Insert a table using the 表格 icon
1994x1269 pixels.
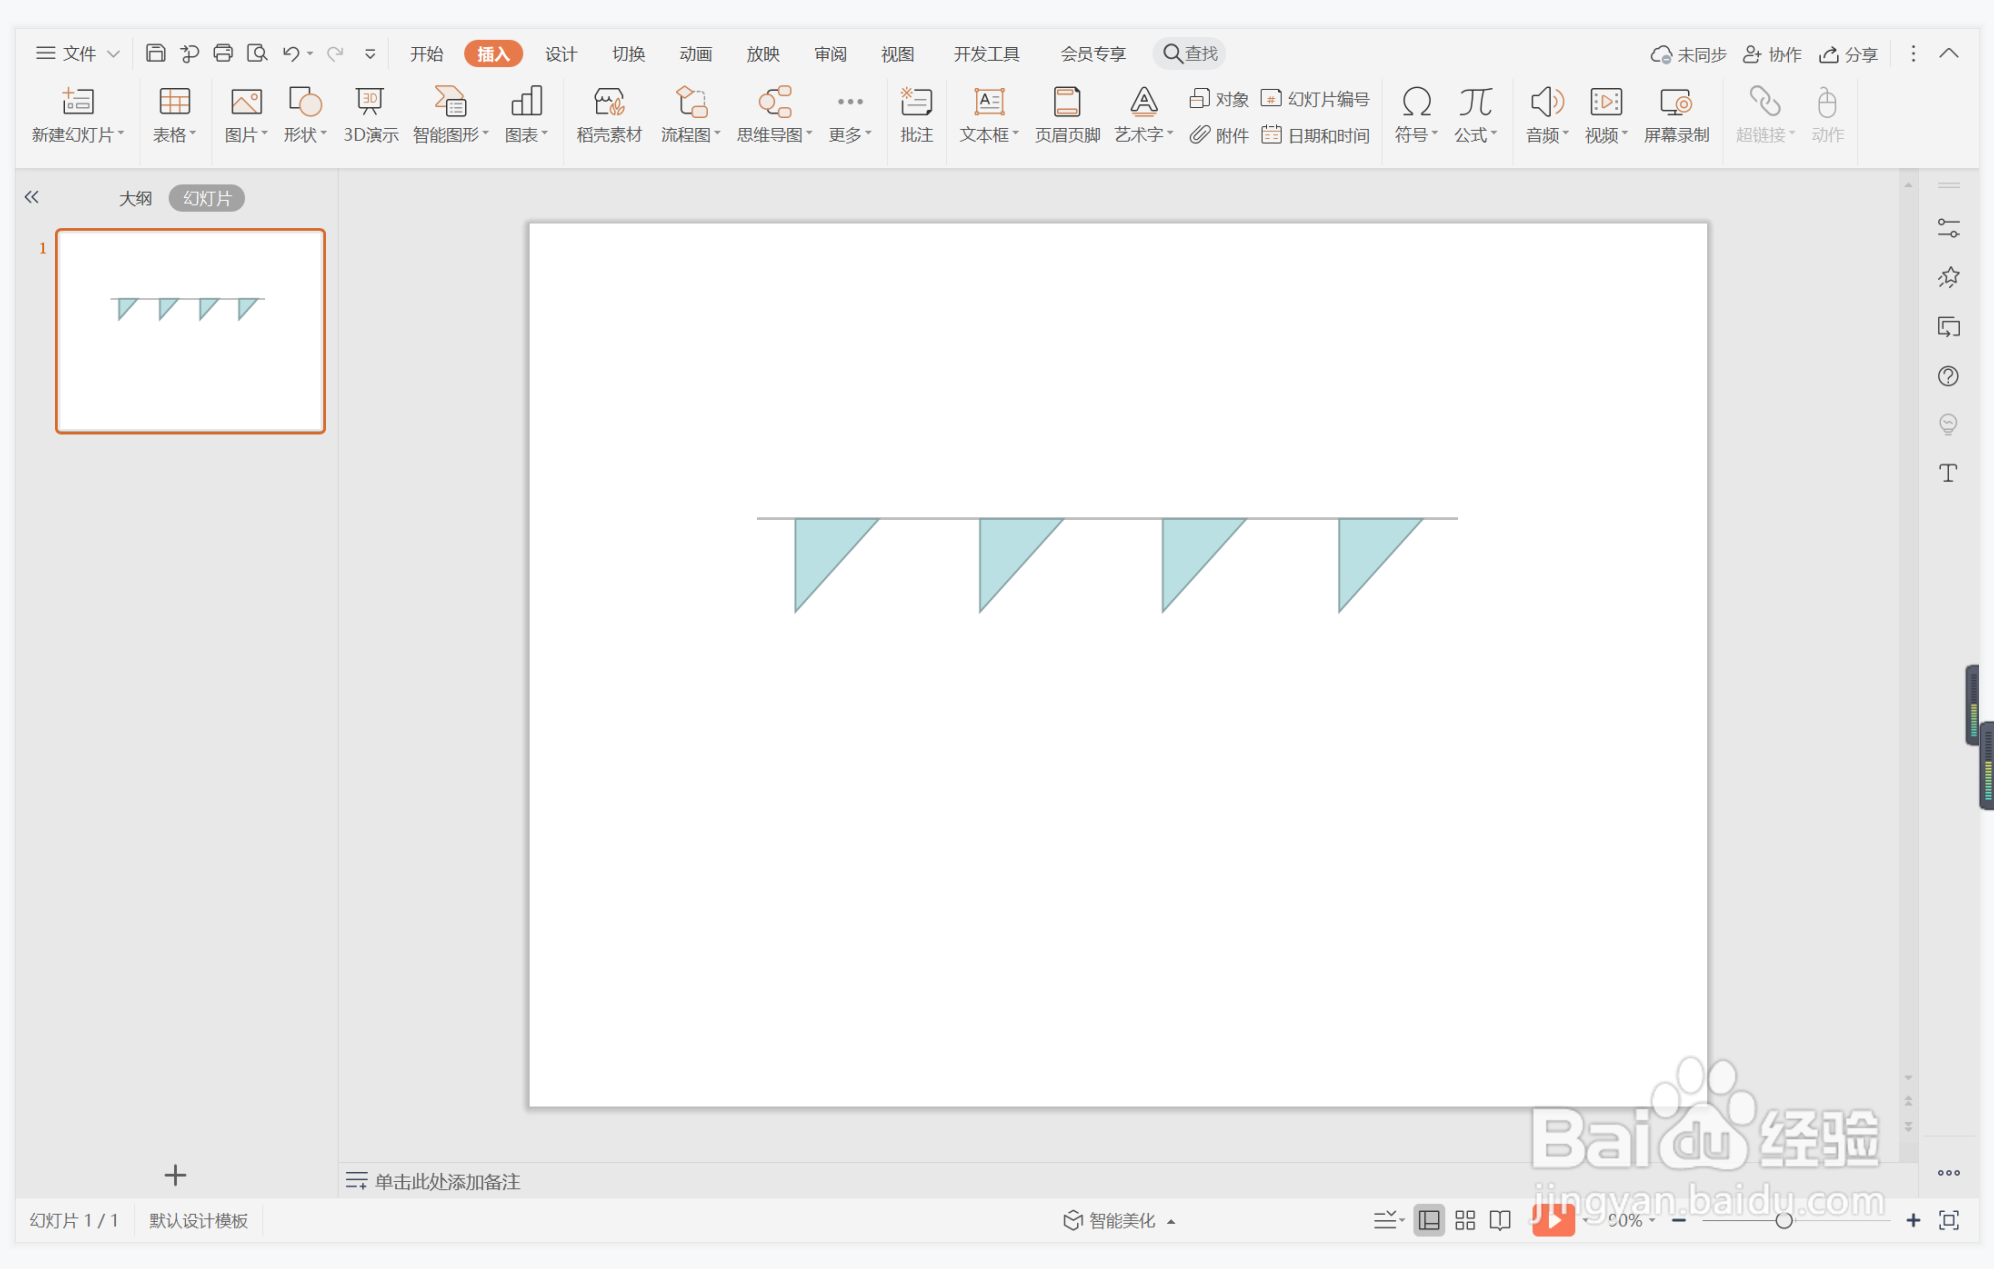click(x=174, y=103)
